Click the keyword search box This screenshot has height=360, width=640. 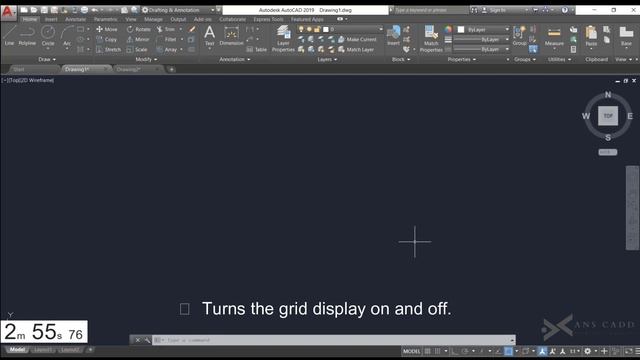(x=431, y=10)
